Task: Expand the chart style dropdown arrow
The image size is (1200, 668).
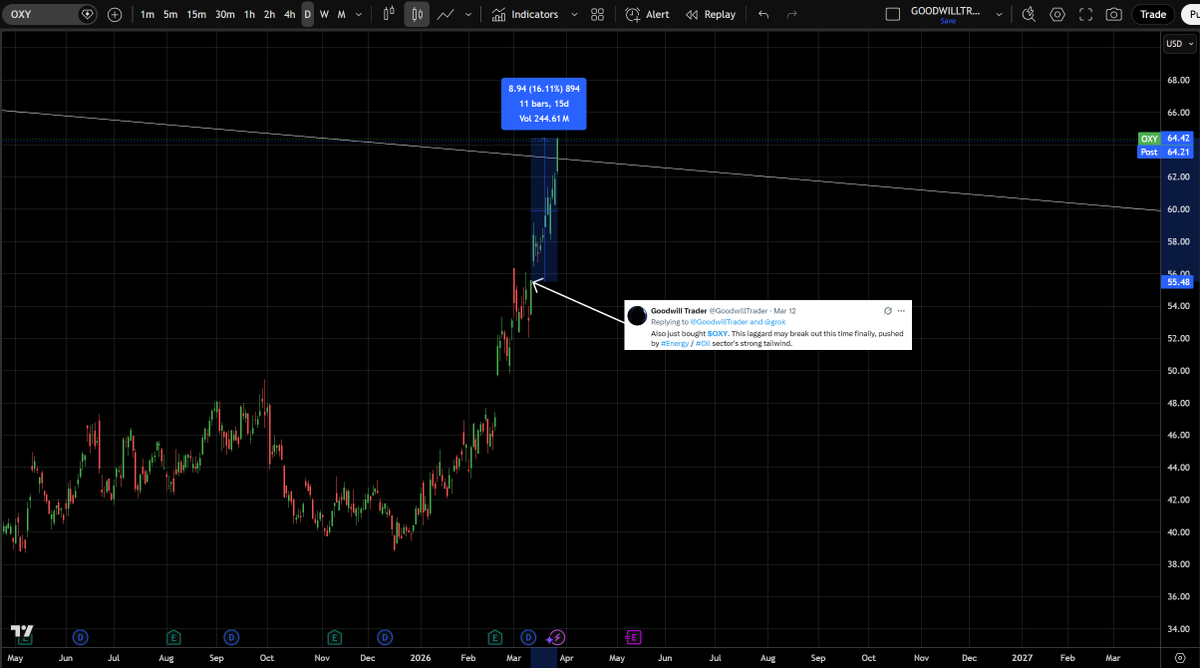Action: pyautogui.click(x=468, y=15)
